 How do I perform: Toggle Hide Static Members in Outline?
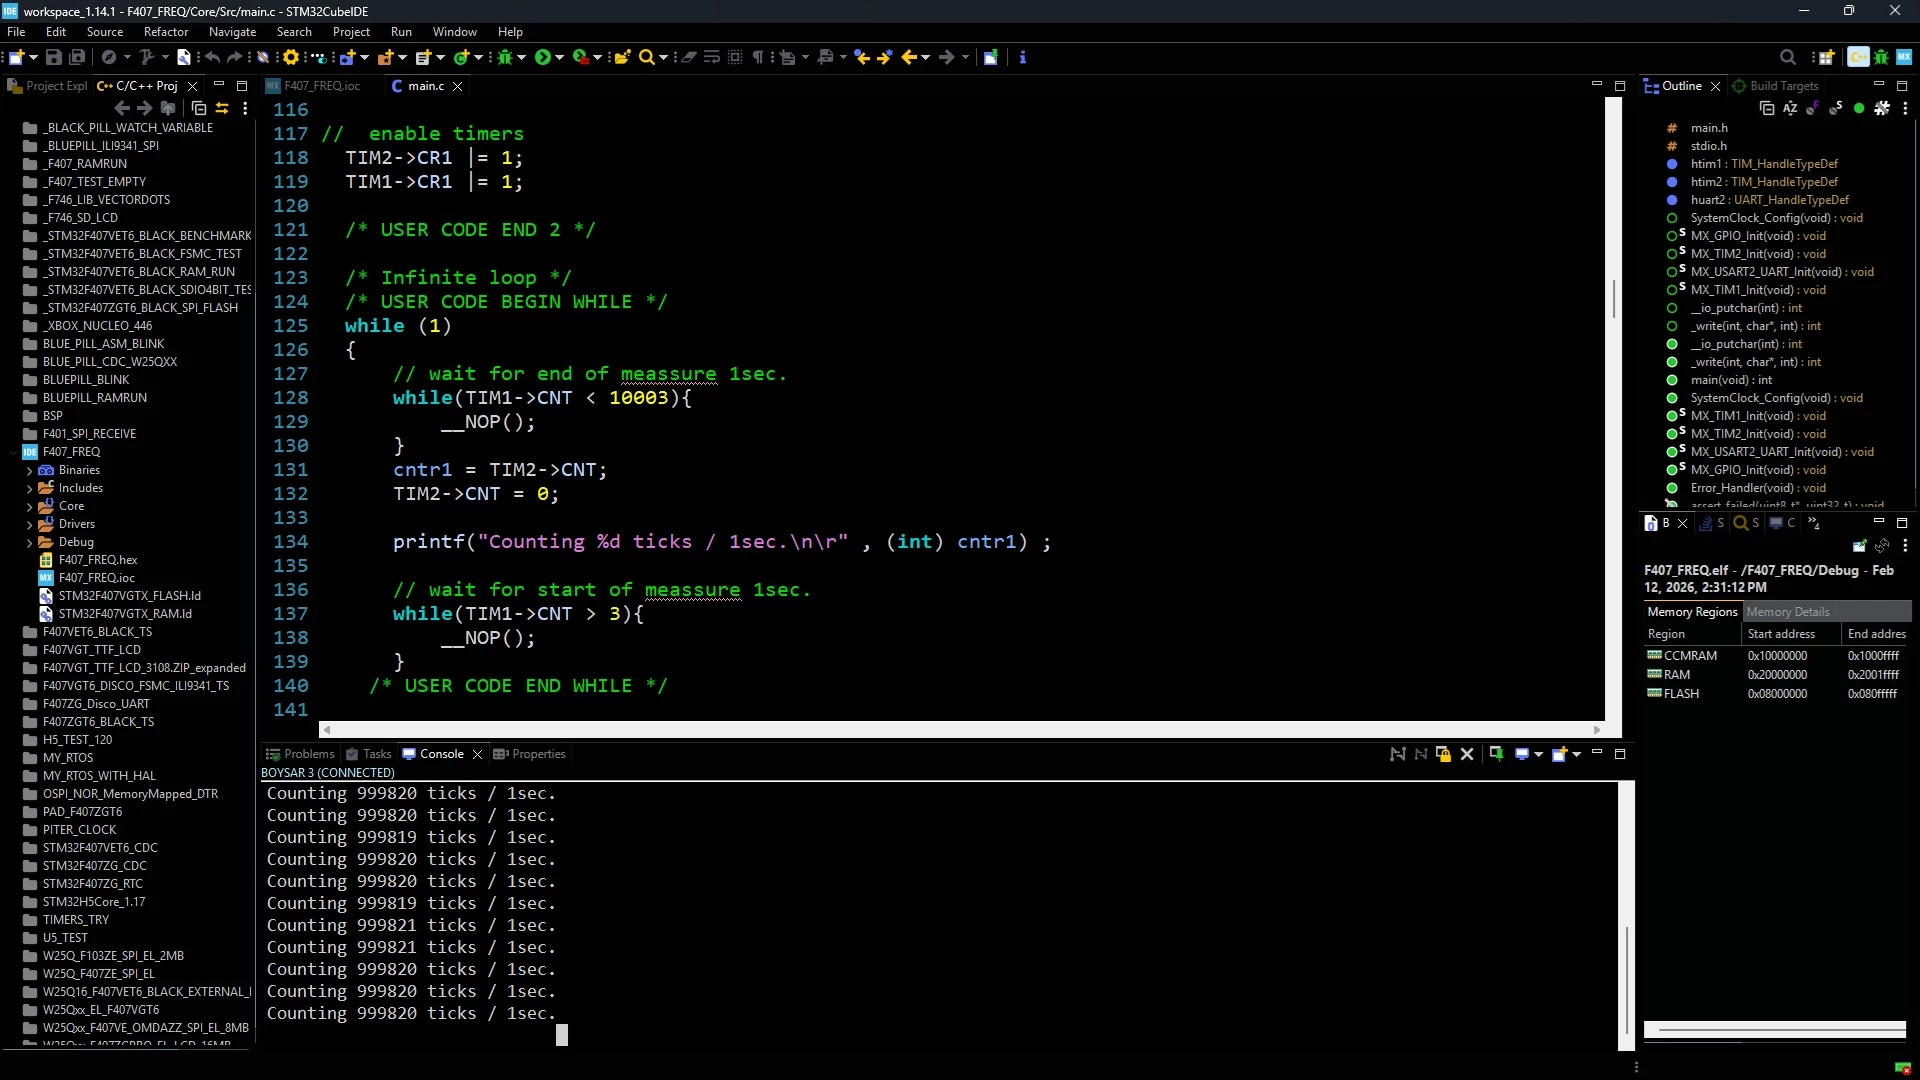click(x=1835, y=108)
